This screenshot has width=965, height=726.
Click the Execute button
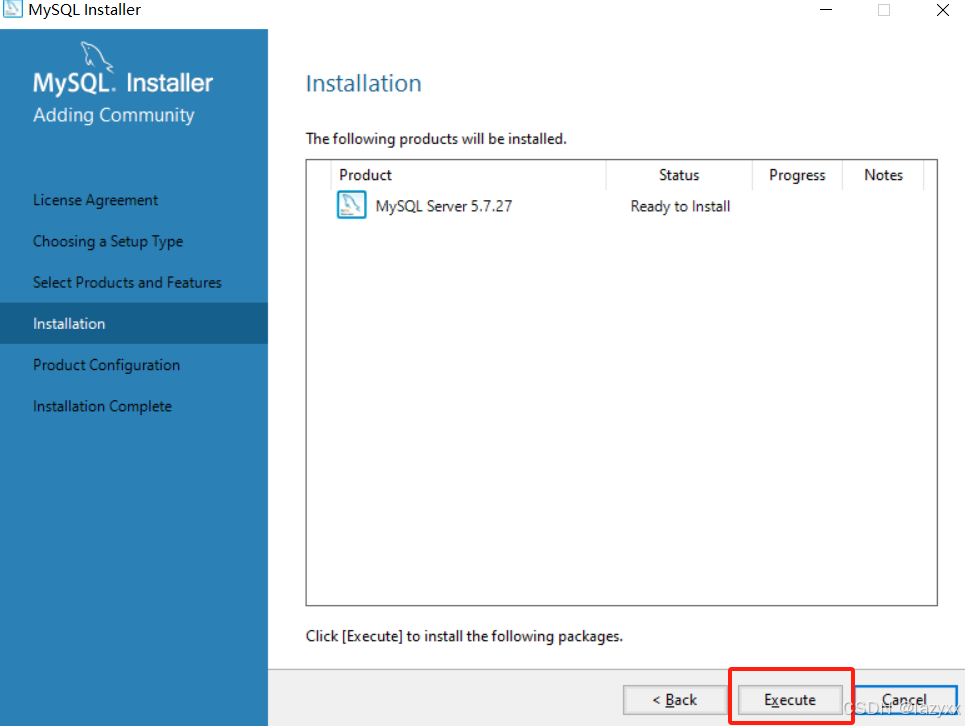point(790,700)
